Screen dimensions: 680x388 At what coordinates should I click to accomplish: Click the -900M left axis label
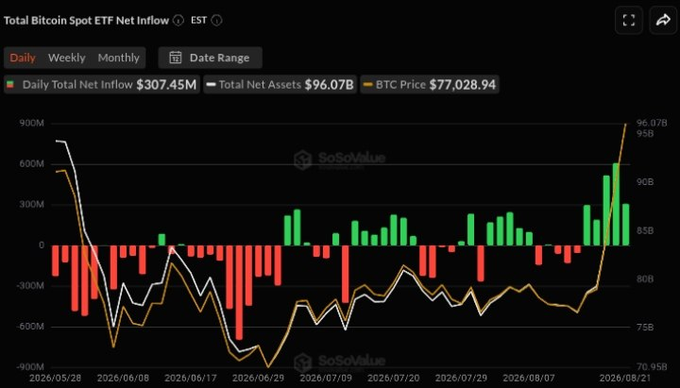(x=29, y=367)
